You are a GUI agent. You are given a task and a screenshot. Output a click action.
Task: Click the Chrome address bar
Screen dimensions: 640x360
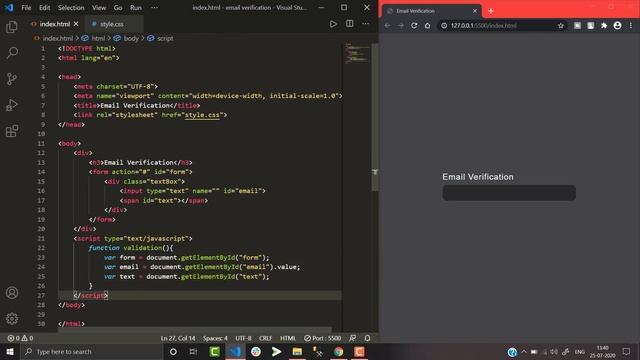point(502,25)
